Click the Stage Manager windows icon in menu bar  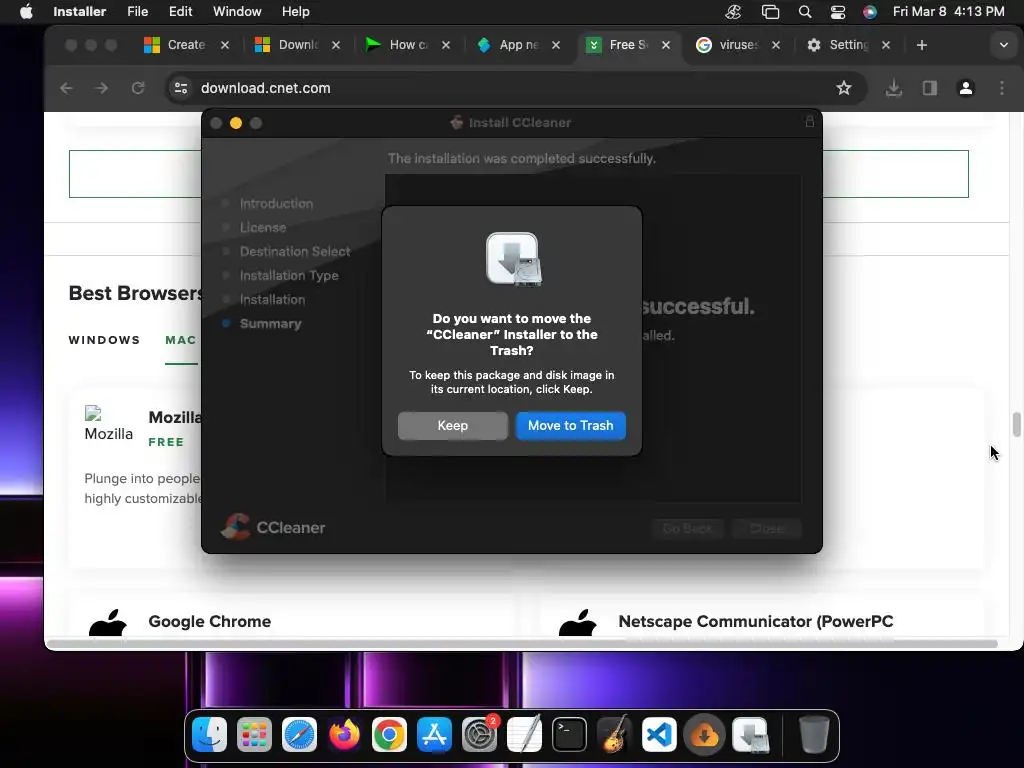point(770,12)
